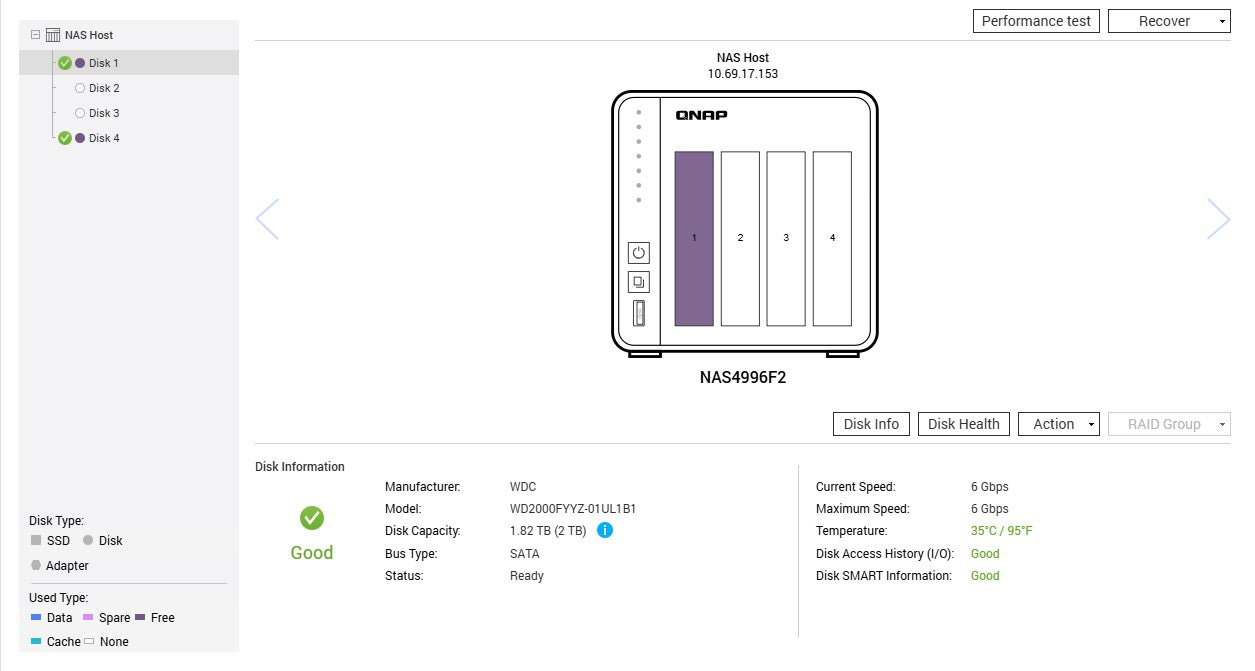Click the blue info icon beside Disk Capacity

(x=605, y=530)
